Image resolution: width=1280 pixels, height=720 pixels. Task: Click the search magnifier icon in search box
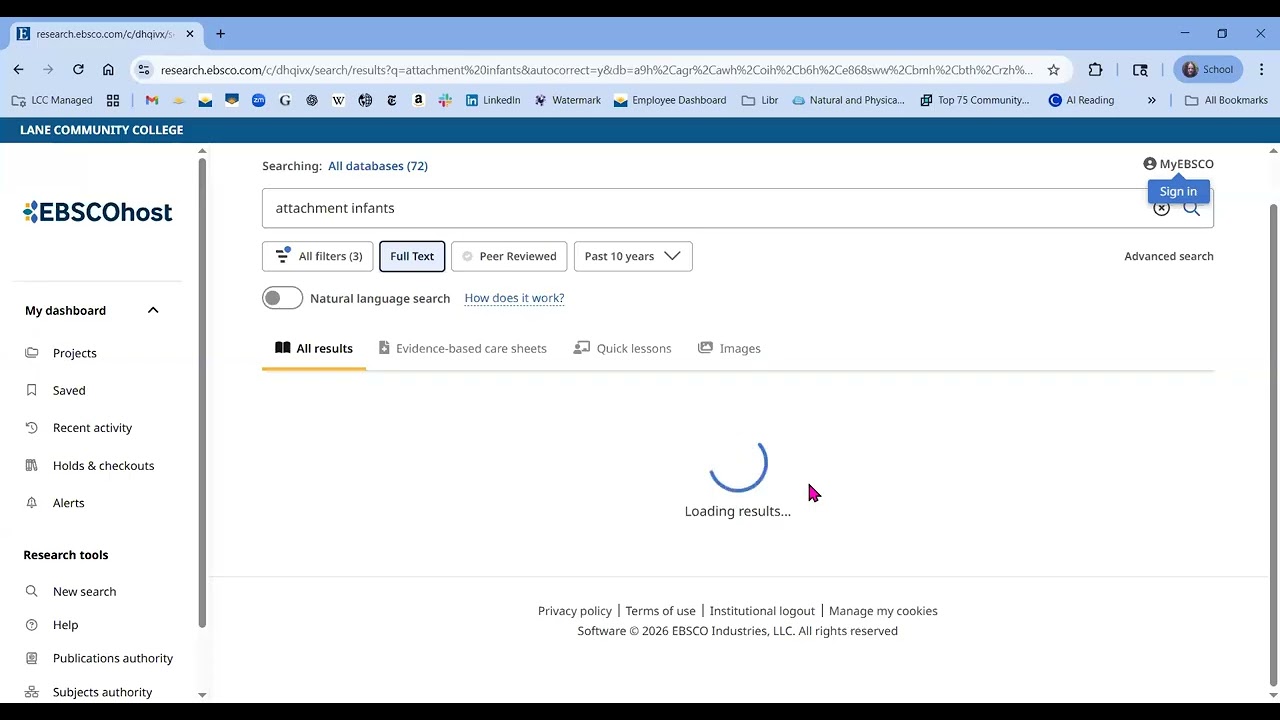[1191, 208]
